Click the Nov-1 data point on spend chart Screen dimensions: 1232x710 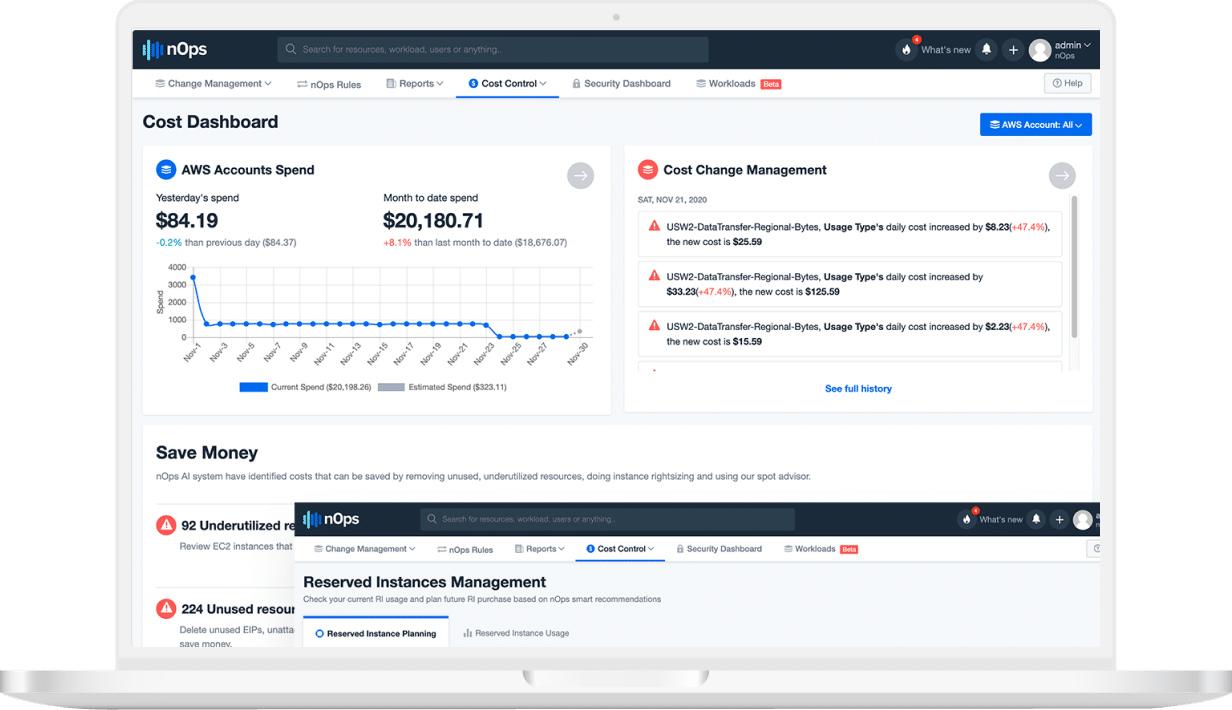(x=192, y=277)
